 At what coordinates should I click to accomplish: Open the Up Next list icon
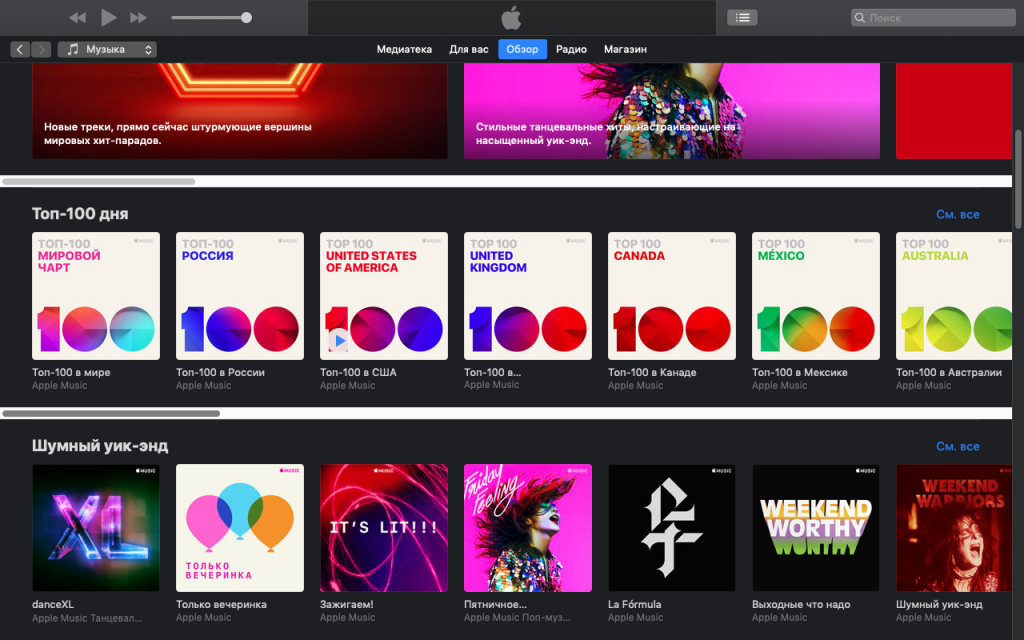tap(742, 18)
